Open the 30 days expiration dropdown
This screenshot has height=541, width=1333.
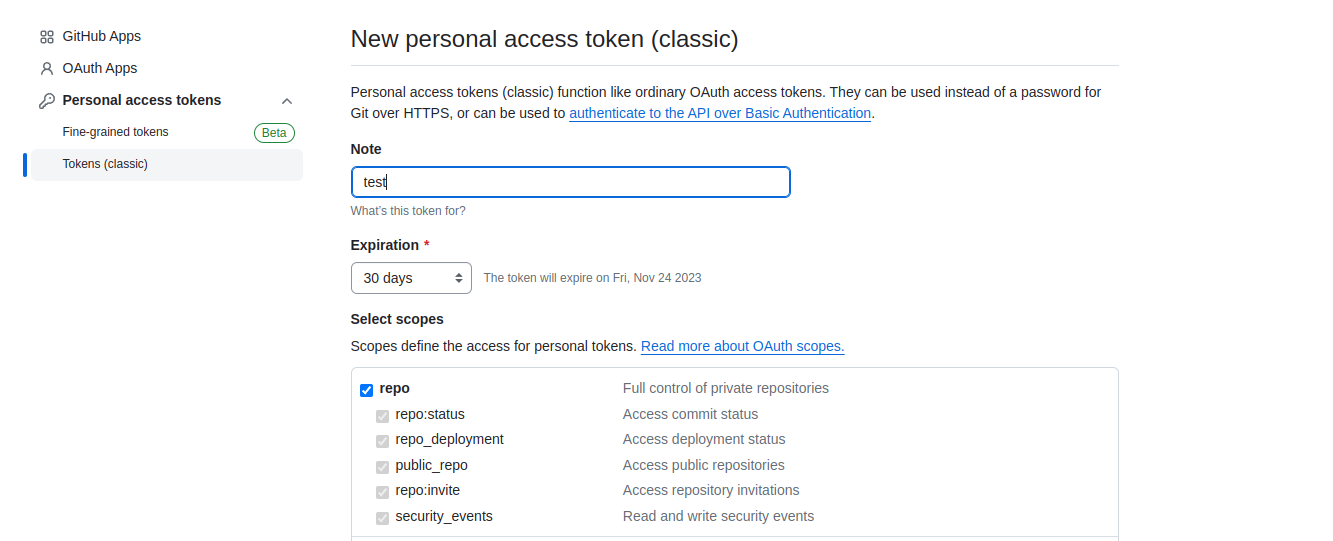(x=411, y=278)
